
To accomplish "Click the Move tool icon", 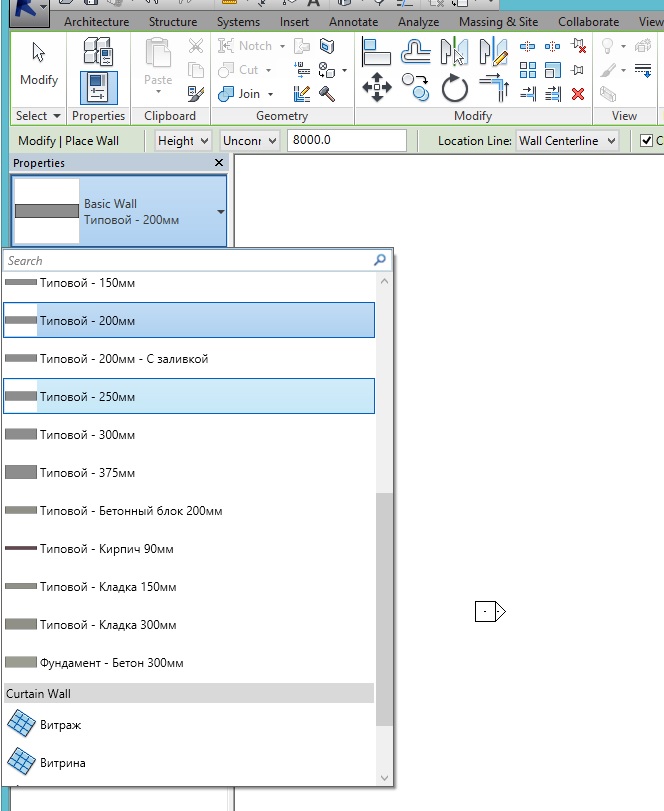I will click(376, 89).
